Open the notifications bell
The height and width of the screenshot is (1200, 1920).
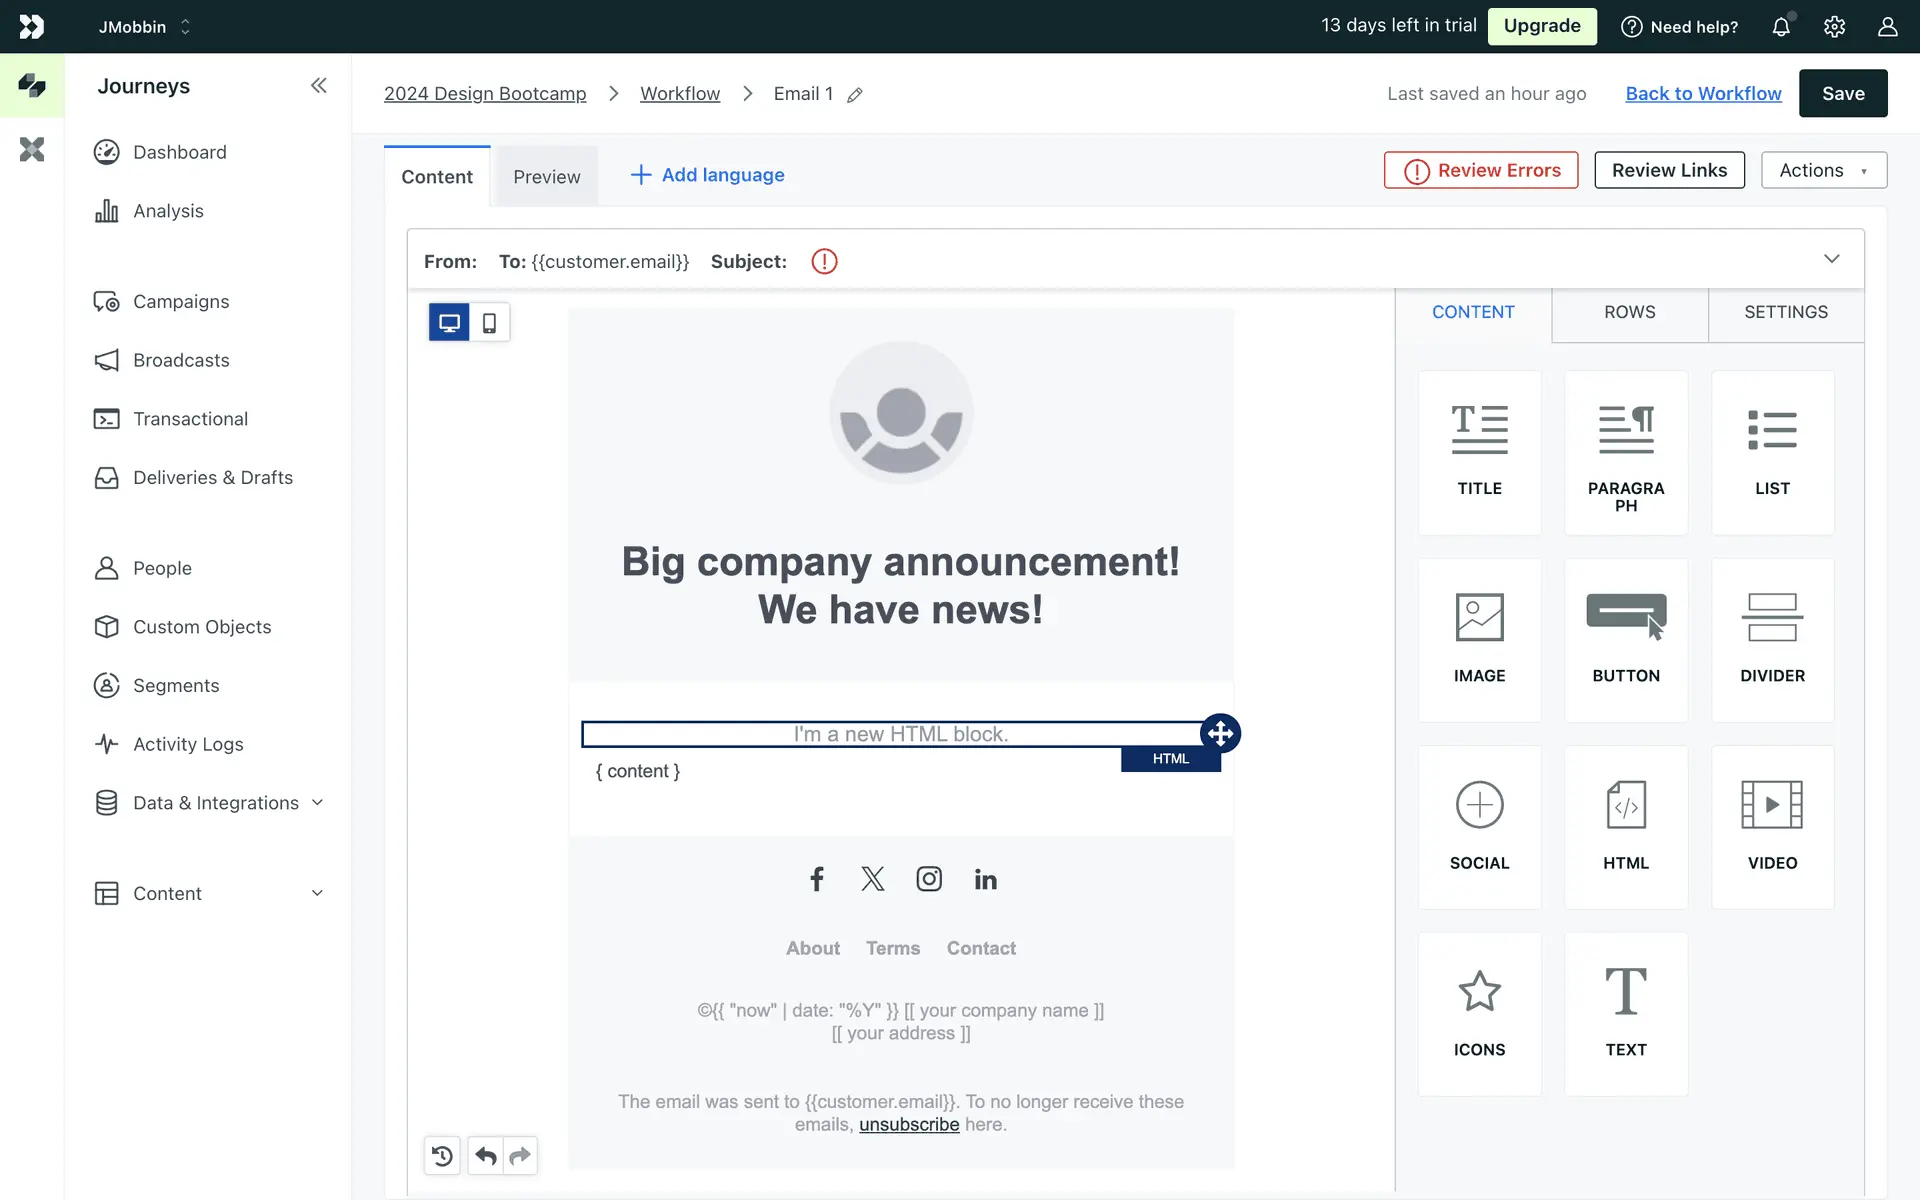coord(1781,27)
